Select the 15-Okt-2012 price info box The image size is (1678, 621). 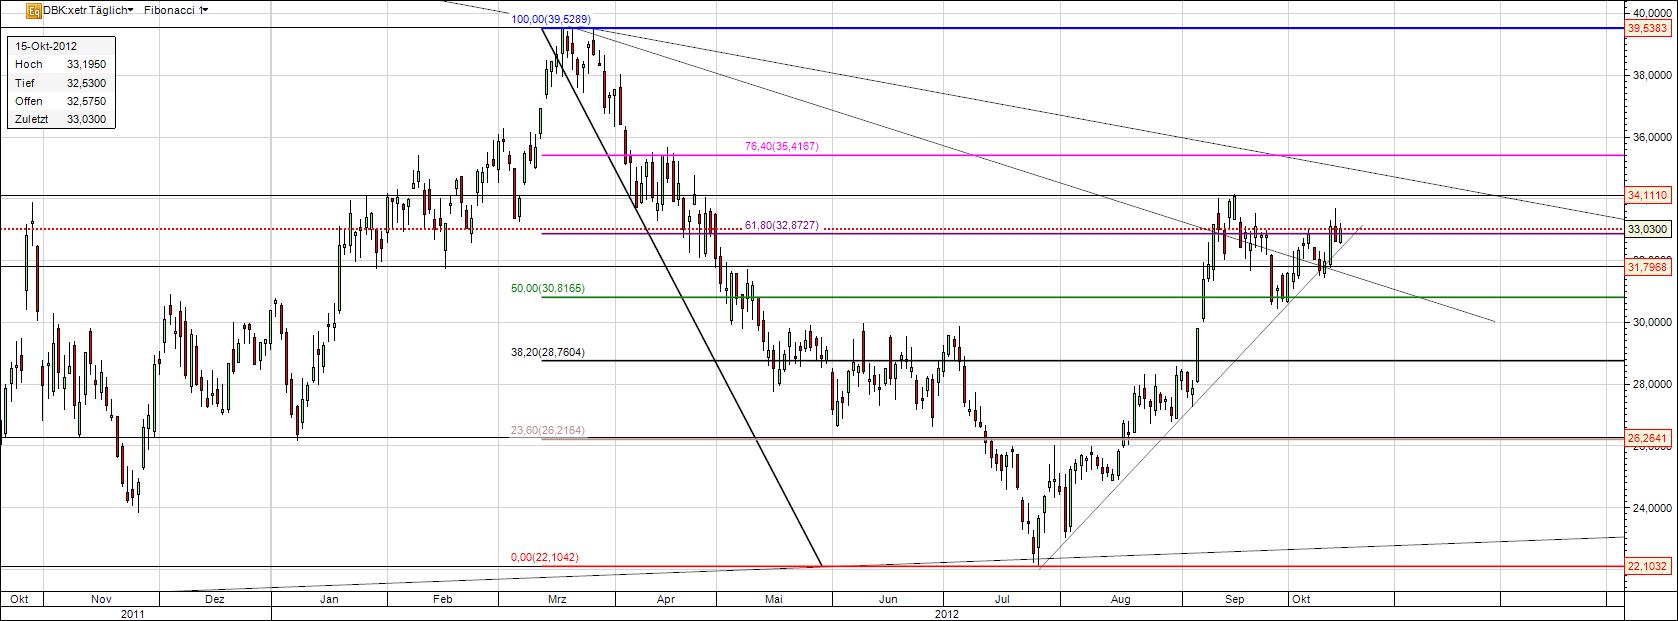point(61,83)
